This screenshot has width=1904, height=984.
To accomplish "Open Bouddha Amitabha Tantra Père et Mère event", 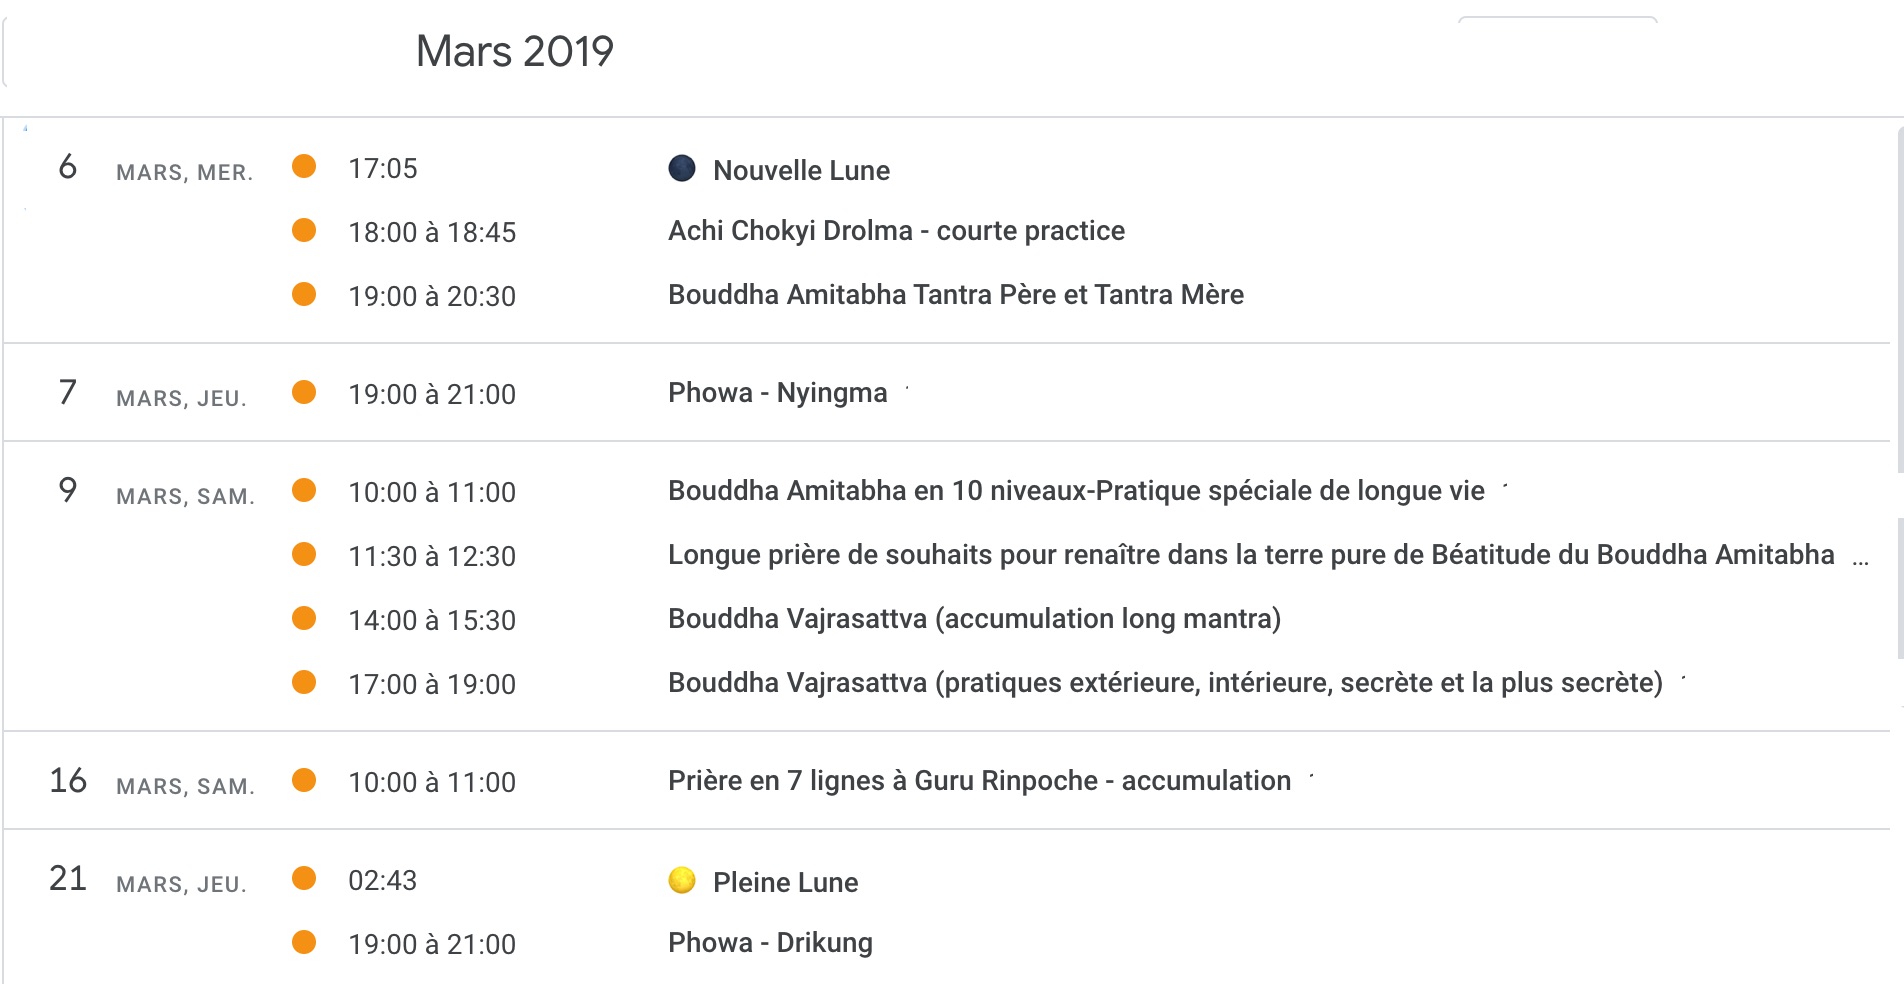I will (x=955, y=295).
